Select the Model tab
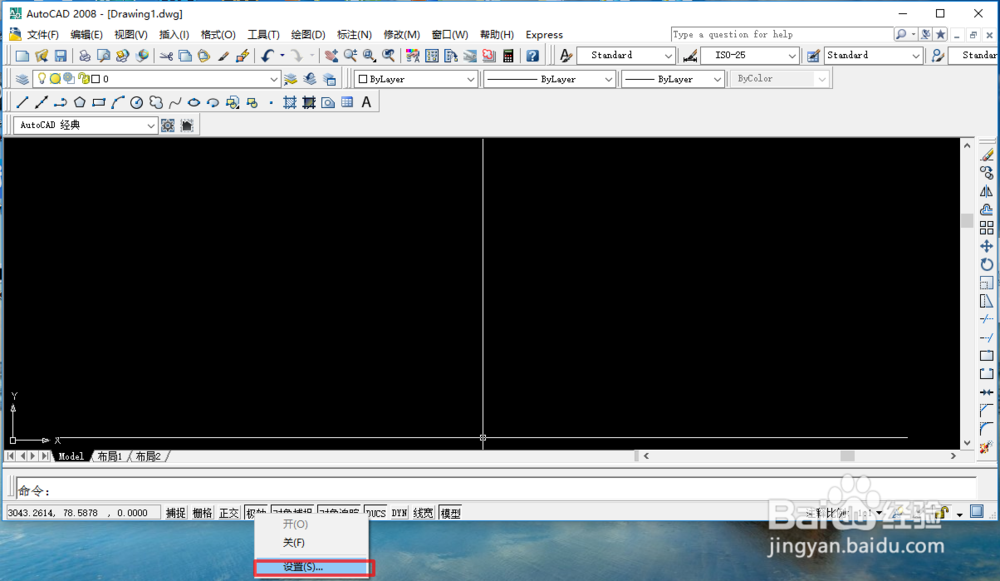 point(71,457)
